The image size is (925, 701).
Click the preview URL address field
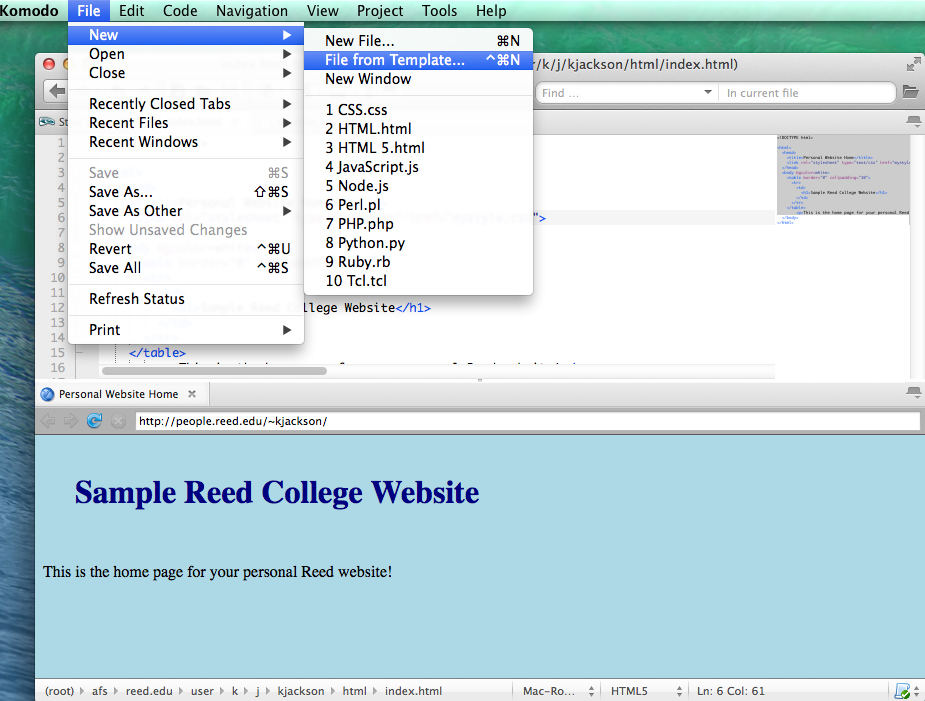tap(527, 421)
